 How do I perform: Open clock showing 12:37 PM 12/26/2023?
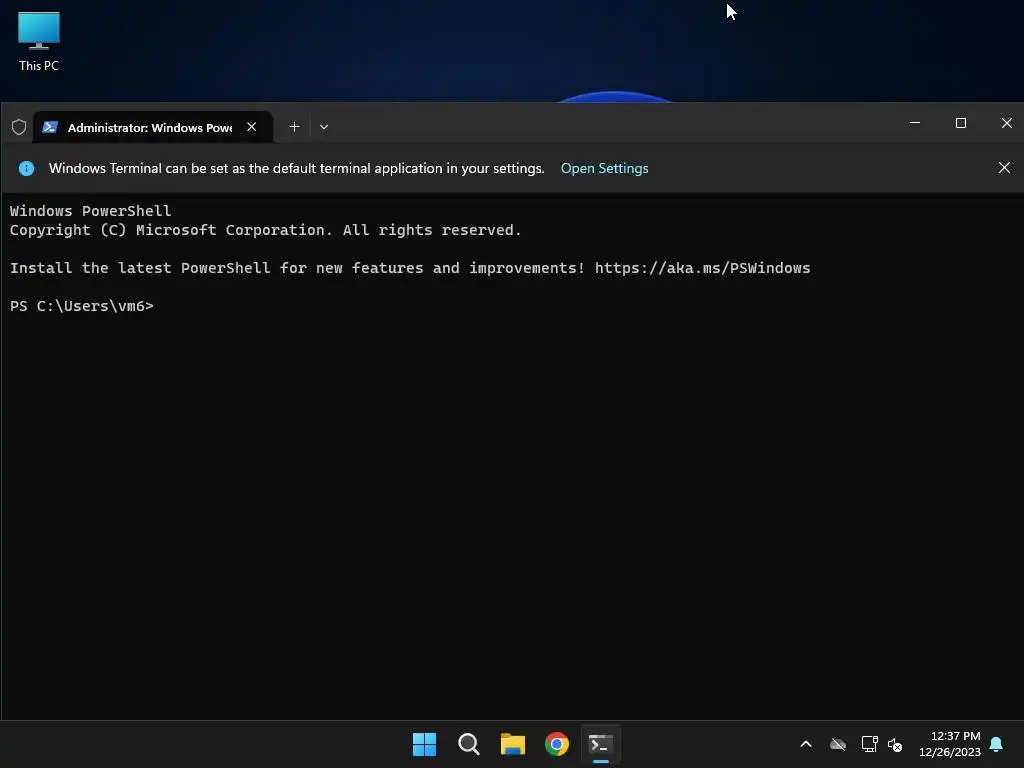coord(950,744)
